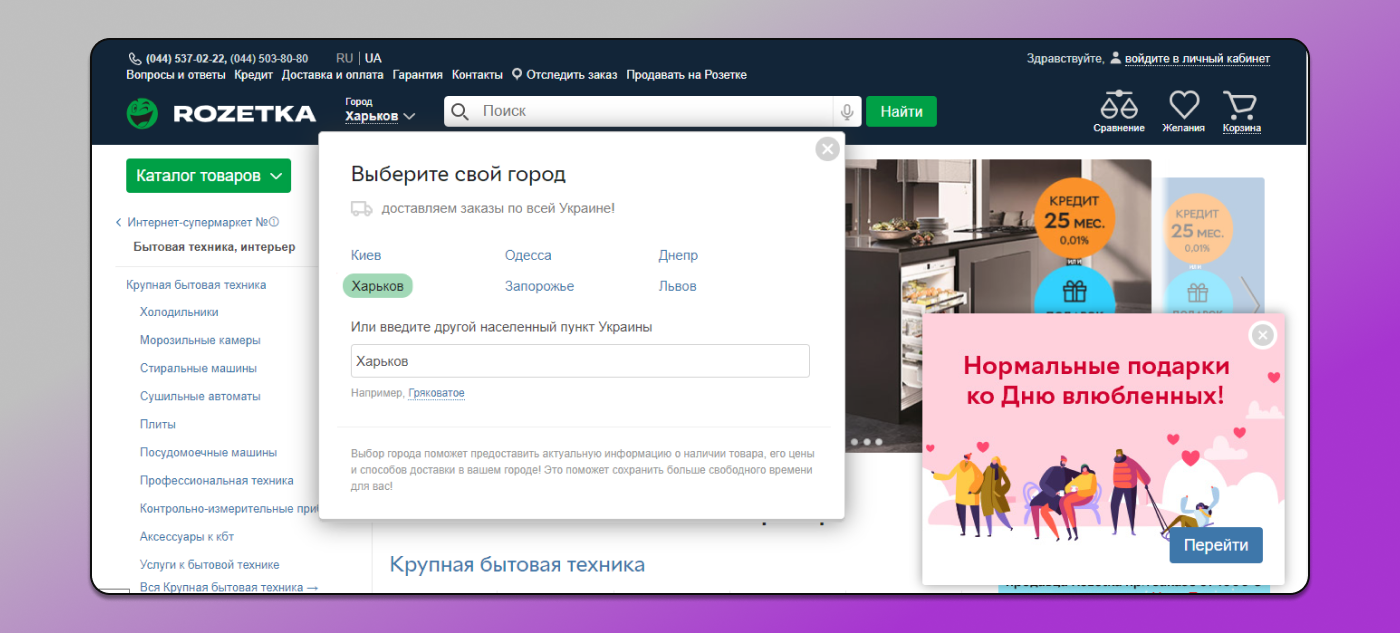Open the Кредит menu item

254,75
